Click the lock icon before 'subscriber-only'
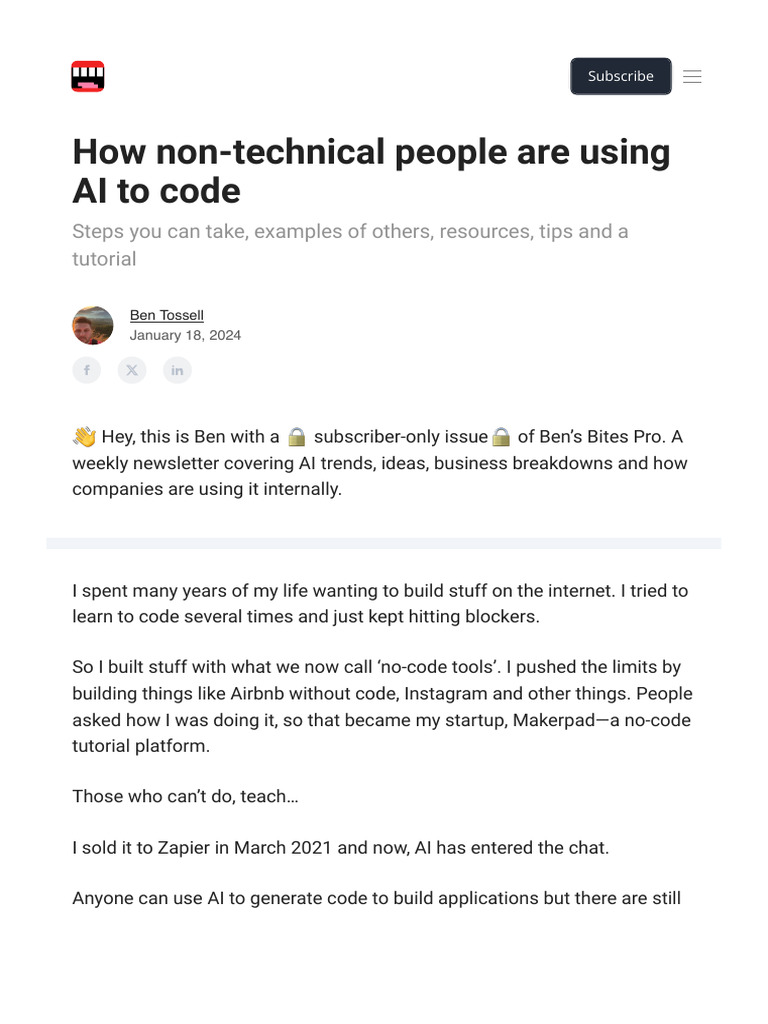This screenshot has height=1024, width=768. click(296, 437)
